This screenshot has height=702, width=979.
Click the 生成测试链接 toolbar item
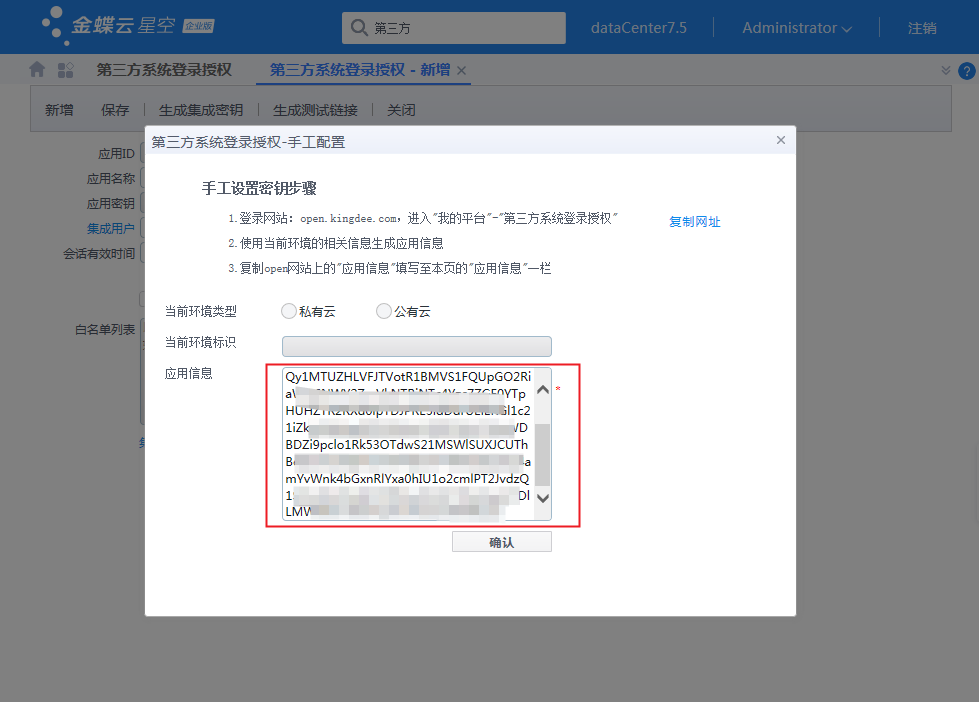[x=315, y=110]
